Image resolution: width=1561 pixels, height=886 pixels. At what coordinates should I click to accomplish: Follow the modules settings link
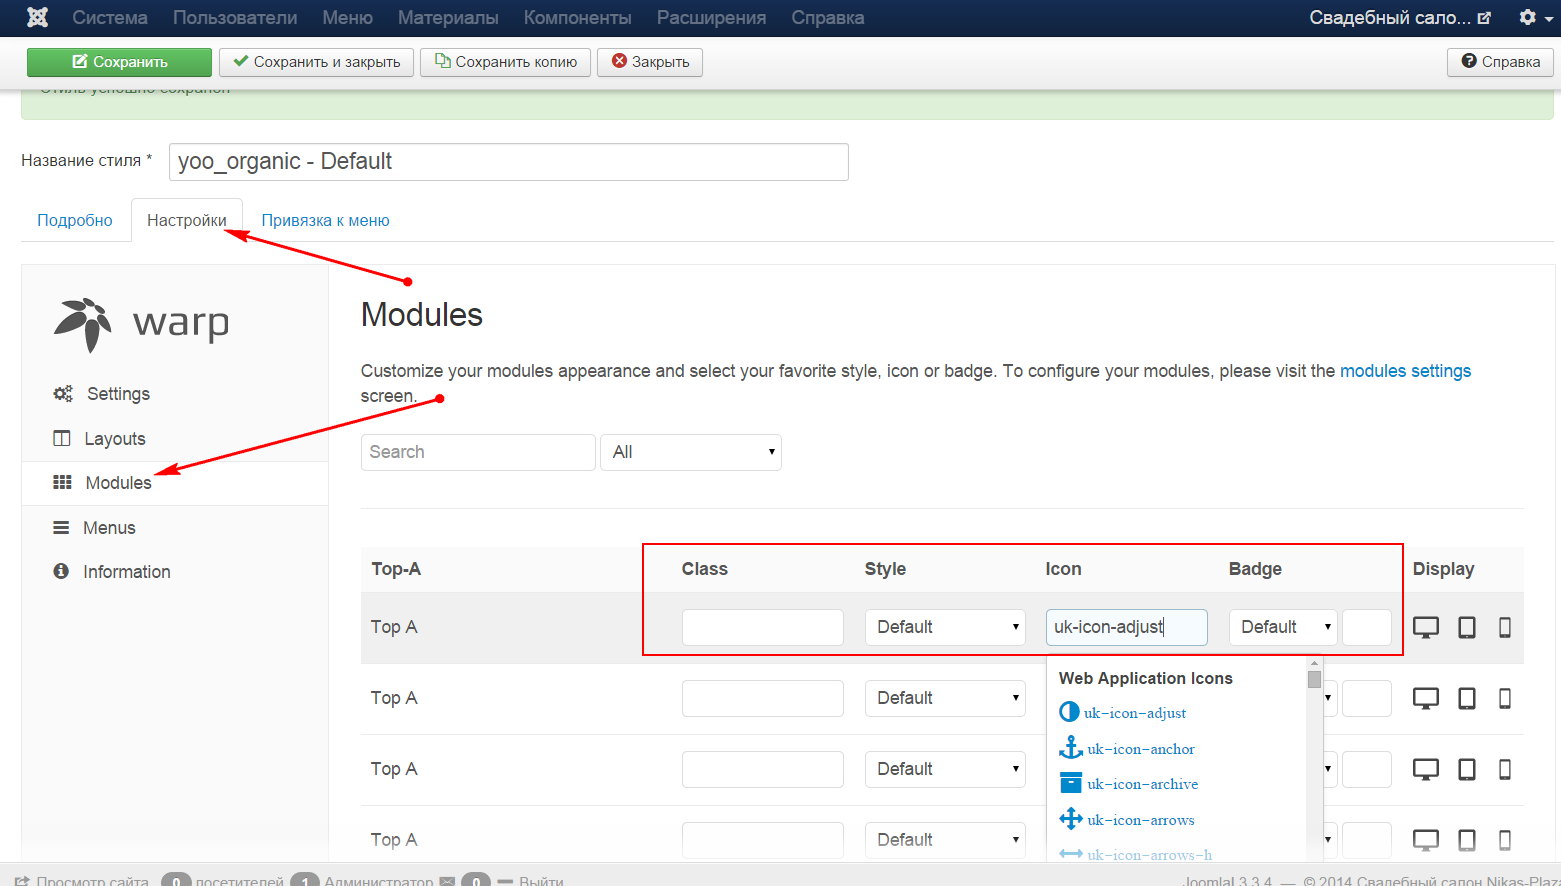1405,371
